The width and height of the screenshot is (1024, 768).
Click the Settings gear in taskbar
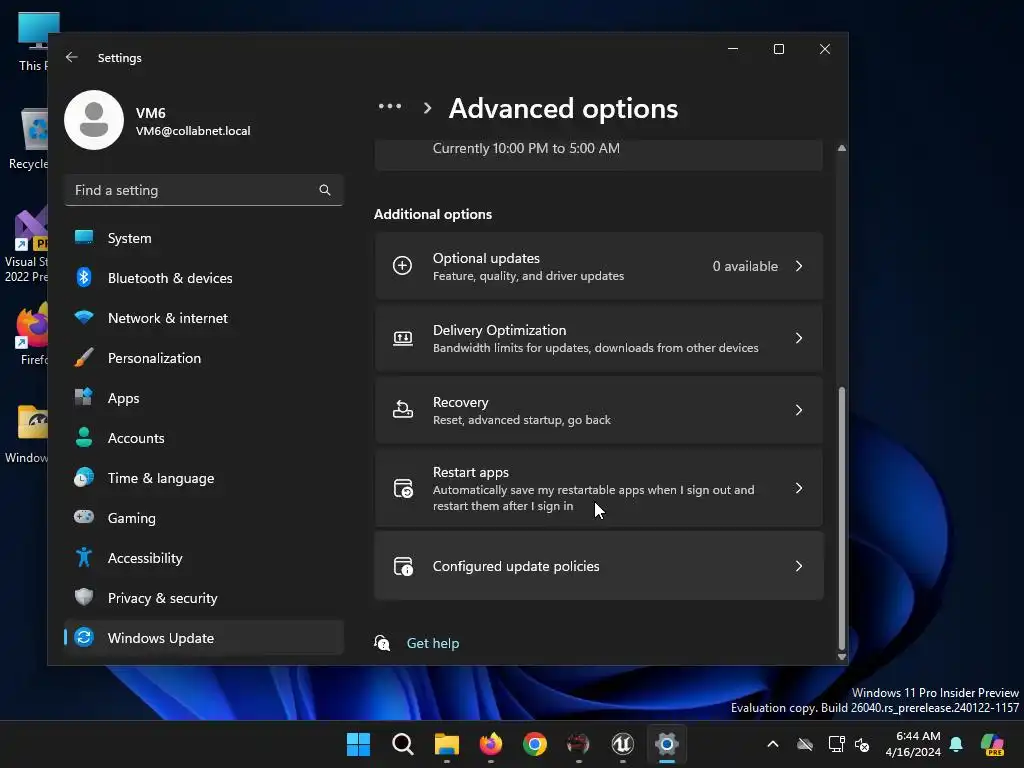click(x=667, y=744)
